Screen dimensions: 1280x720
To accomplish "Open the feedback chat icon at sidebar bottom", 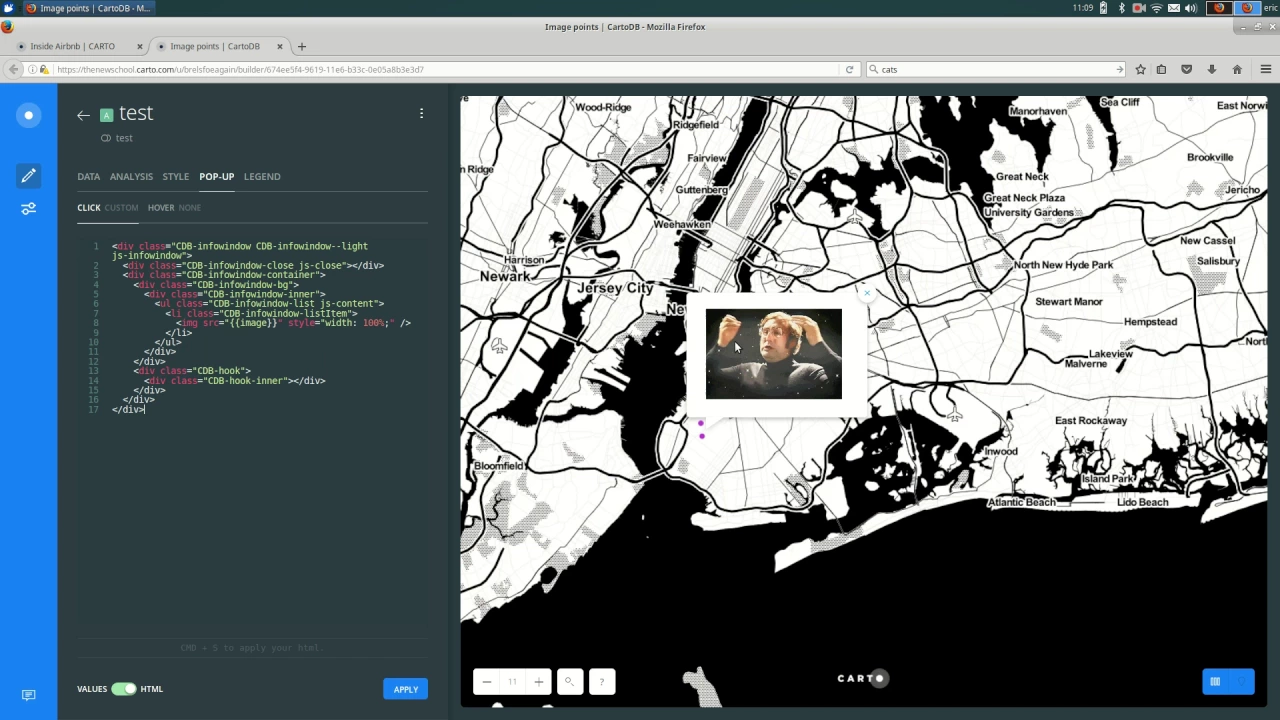I will [x=28, y=695].
